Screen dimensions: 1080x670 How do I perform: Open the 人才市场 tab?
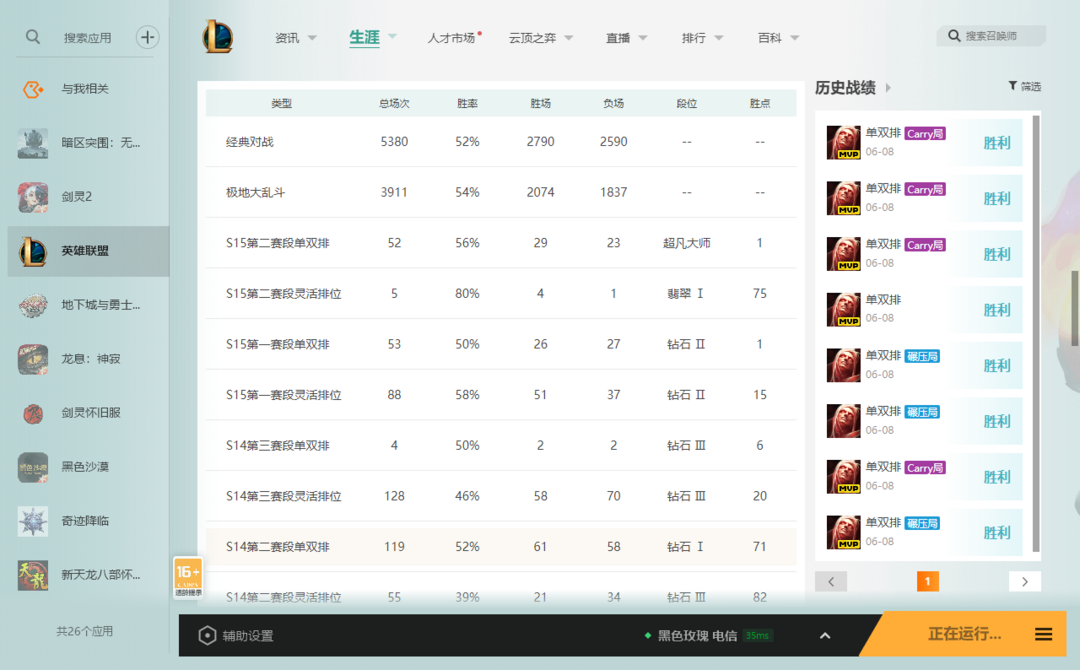pos(451,38)
